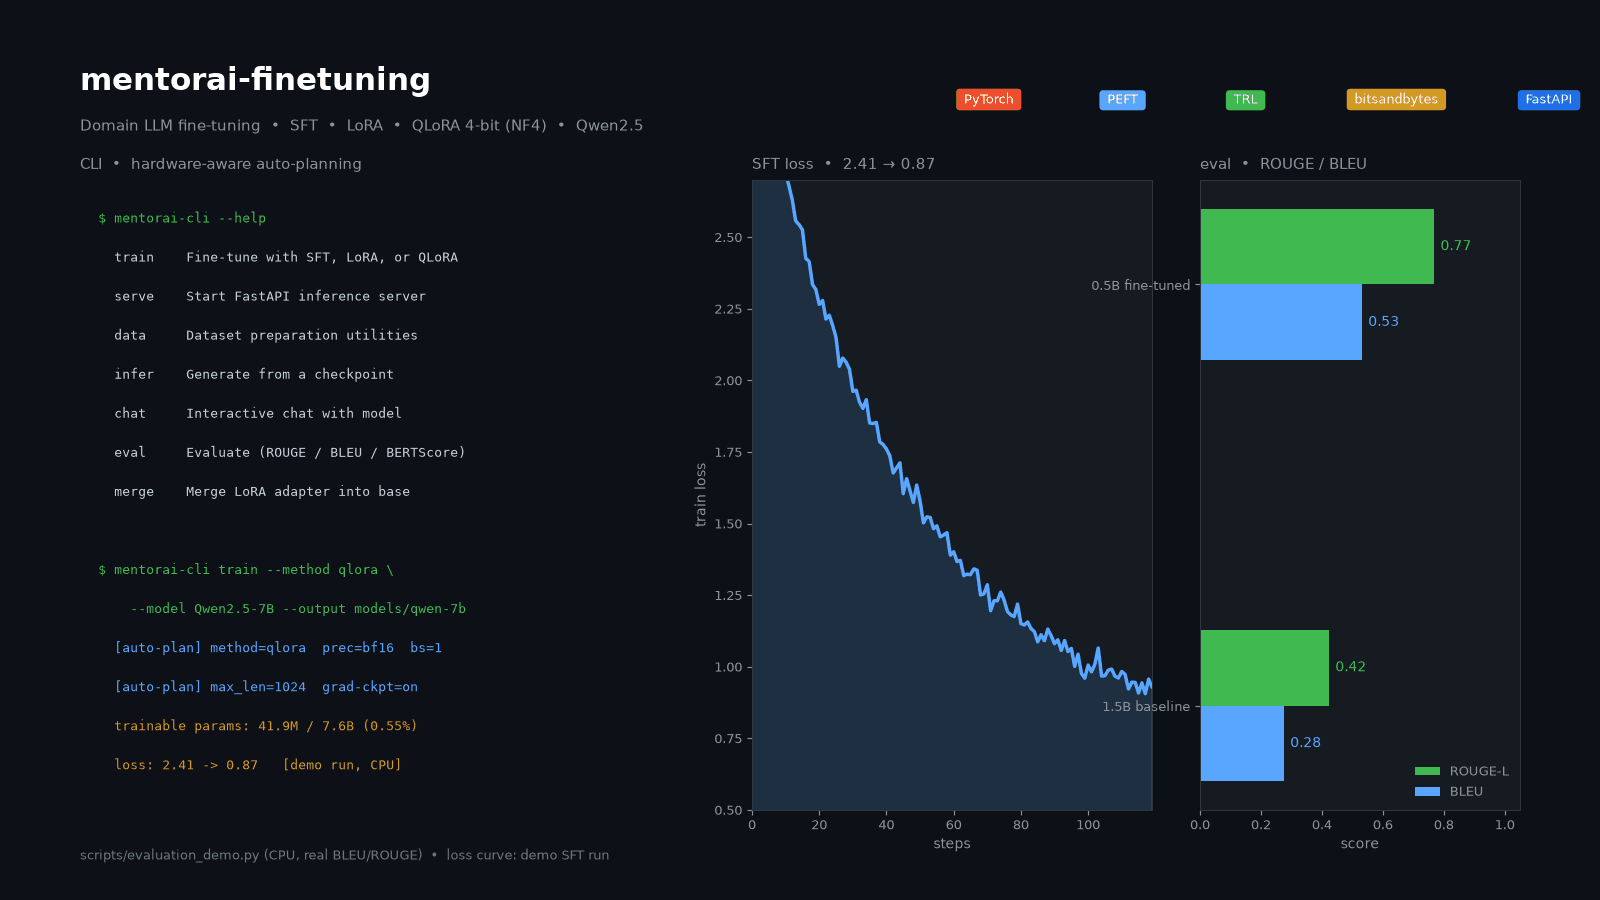Click the 0.42 value label
Viewport: 1600px width, 900px height.
(x=1350, y=667)
